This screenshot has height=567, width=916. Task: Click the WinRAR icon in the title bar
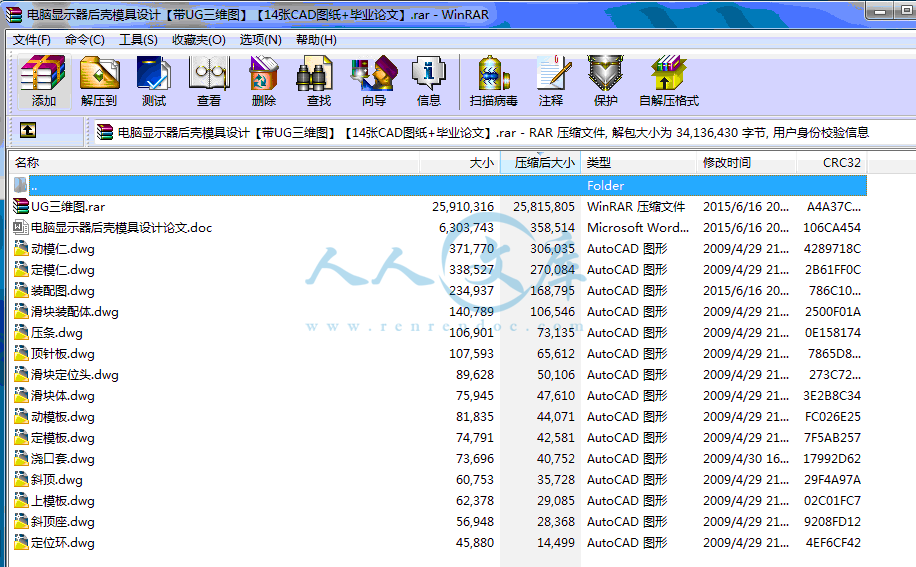(14, 14)
